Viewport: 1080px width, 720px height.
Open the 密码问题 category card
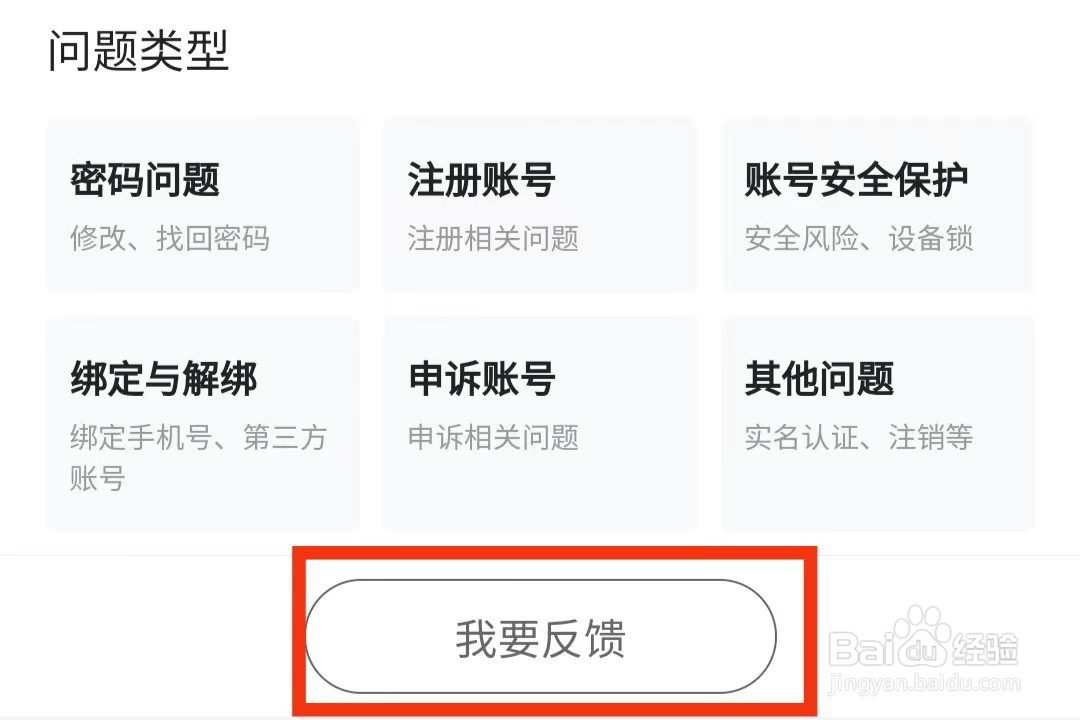point(202,205)
